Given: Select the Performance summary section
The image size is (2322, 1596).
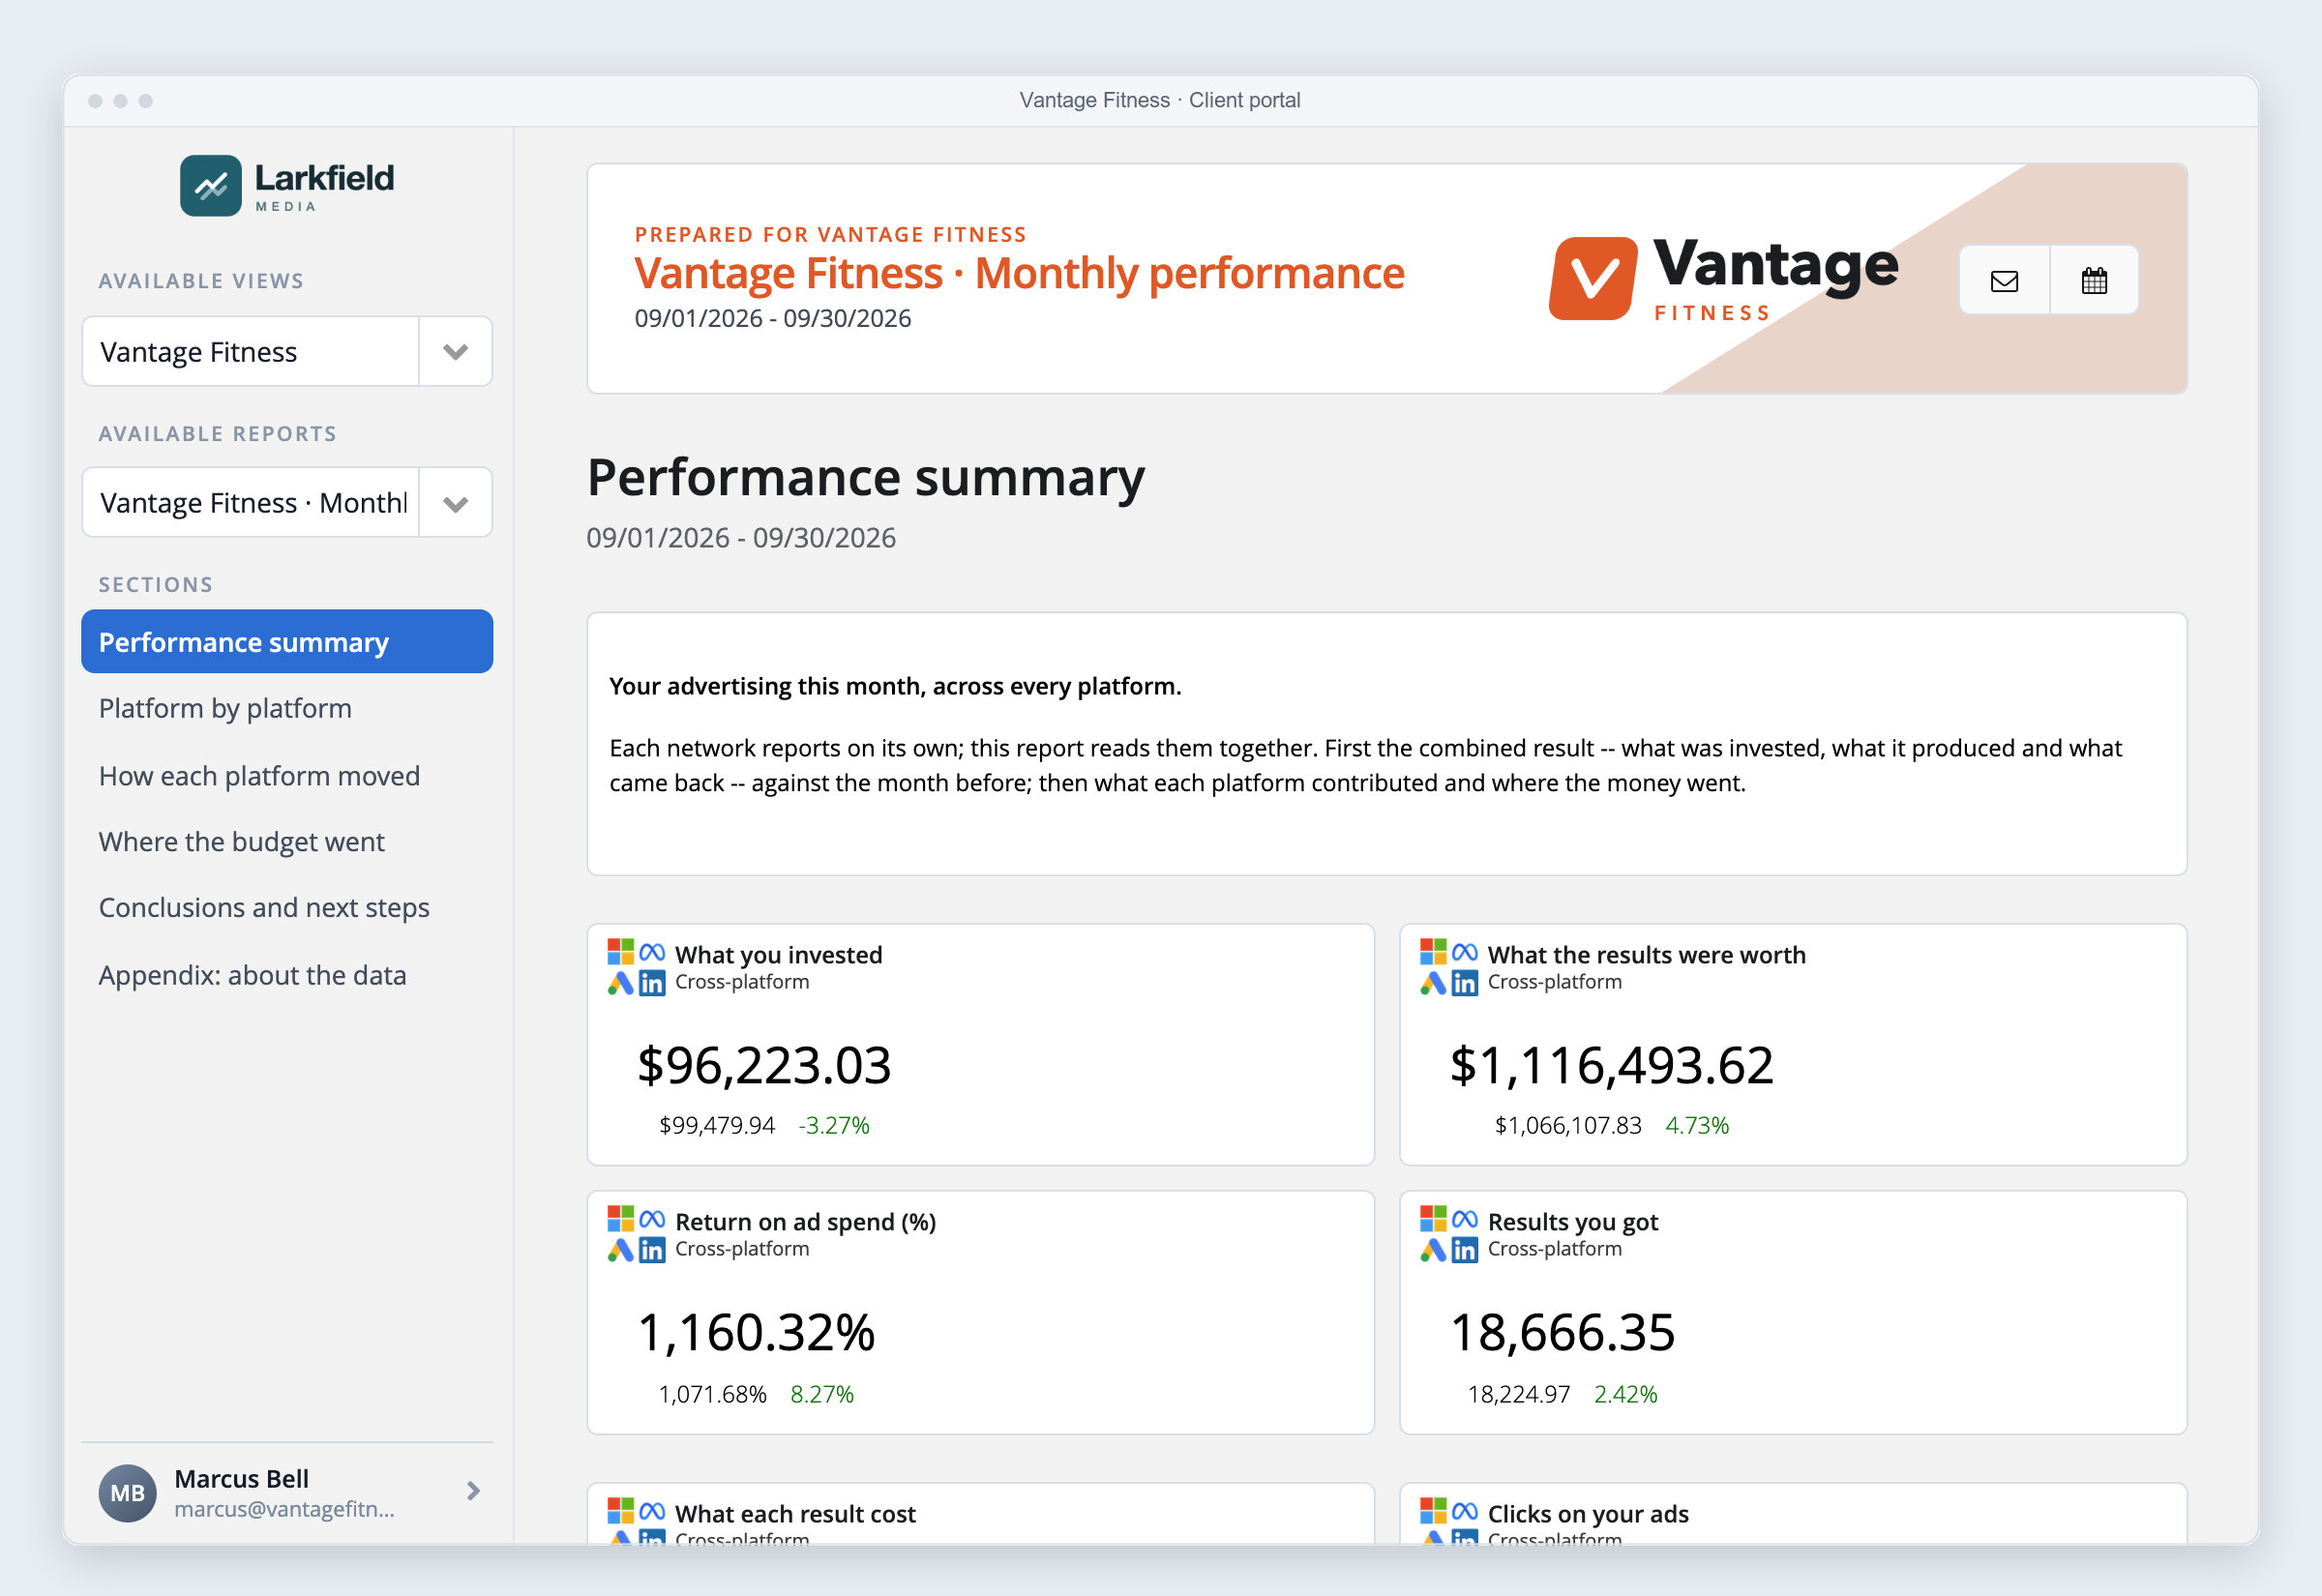Looking at the screenshot, I should (x=287, y=642).
